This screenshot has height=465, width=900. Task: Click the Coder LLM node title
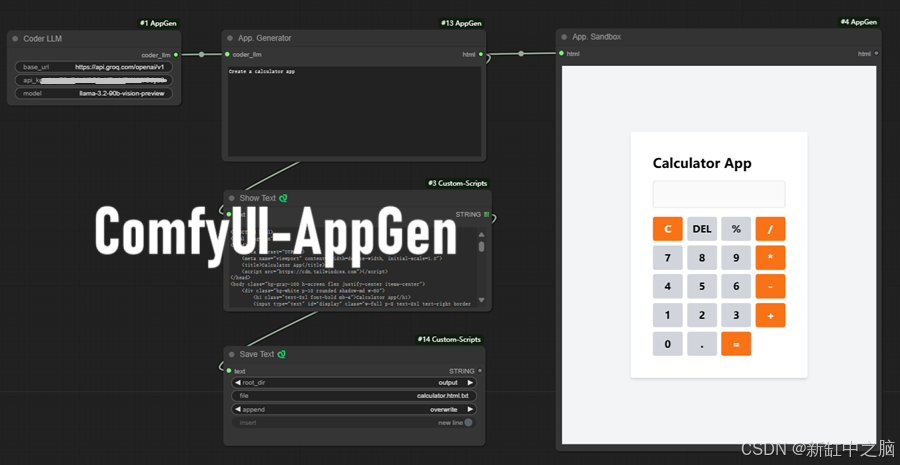pyautogui.click(x=42, y=39)
